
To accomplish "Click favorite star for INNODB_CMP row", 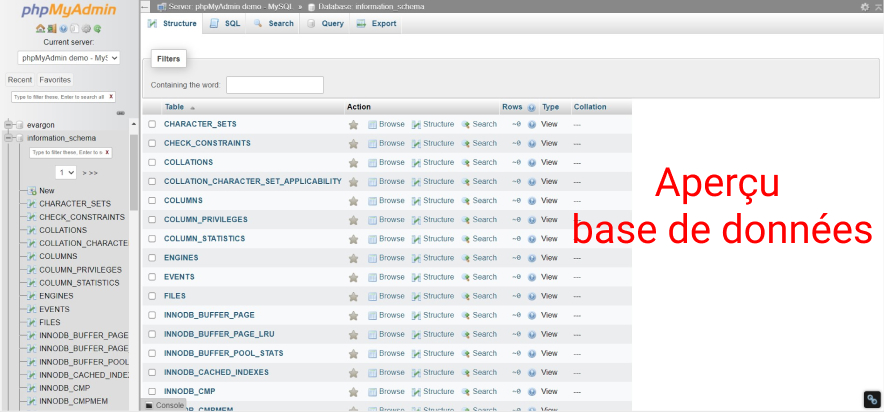I will tap(353, 392).
